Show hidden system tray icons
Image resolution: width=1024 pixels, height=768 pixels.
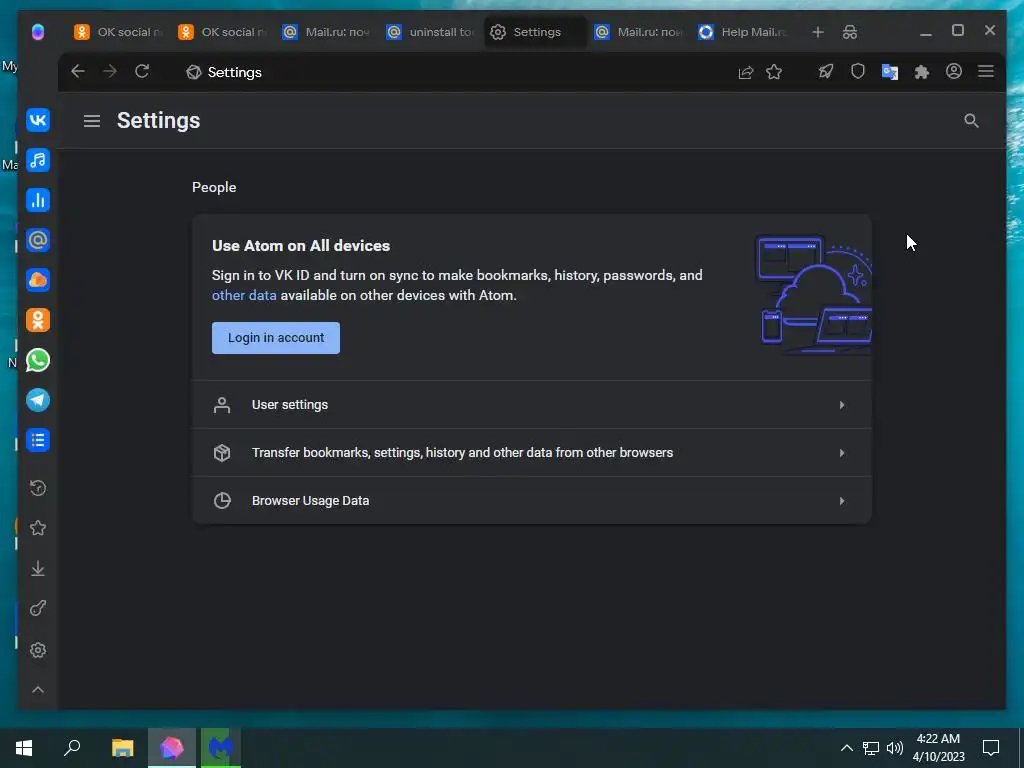pyautogui.click(x=846, y=748)
